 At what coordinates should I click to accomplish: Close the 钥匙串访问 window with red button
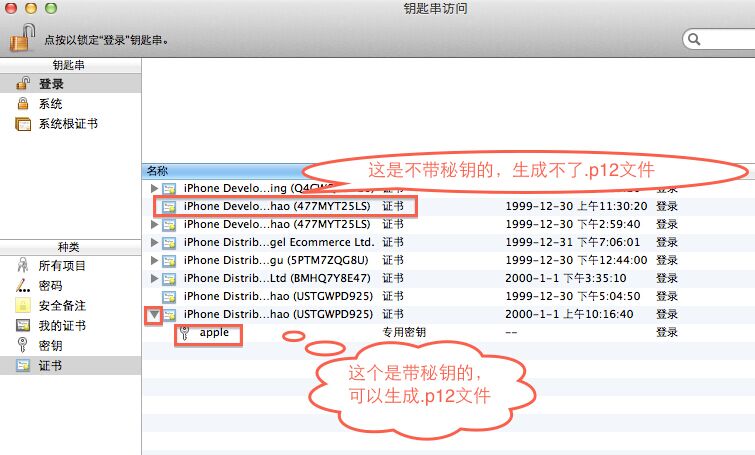[x=11, y=8]
